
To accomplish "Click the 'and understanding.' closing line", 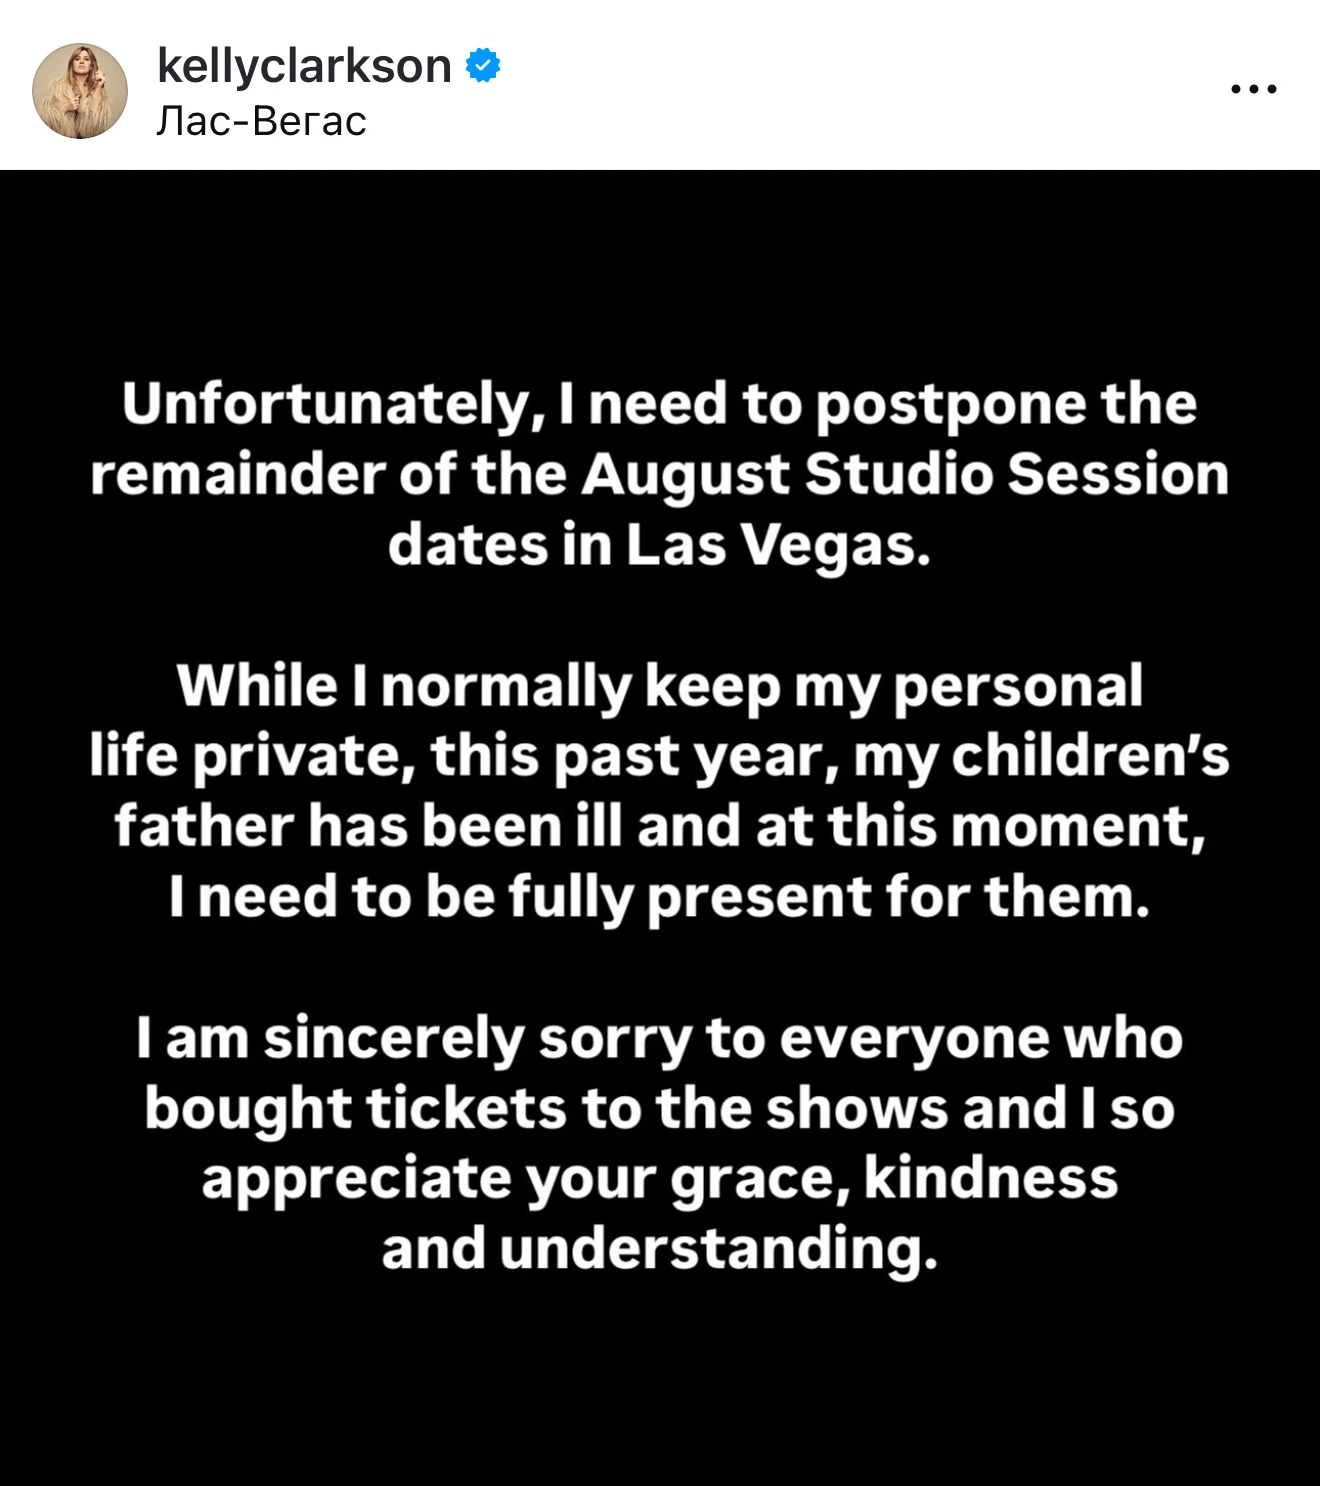I will (x=660, y=1250).
